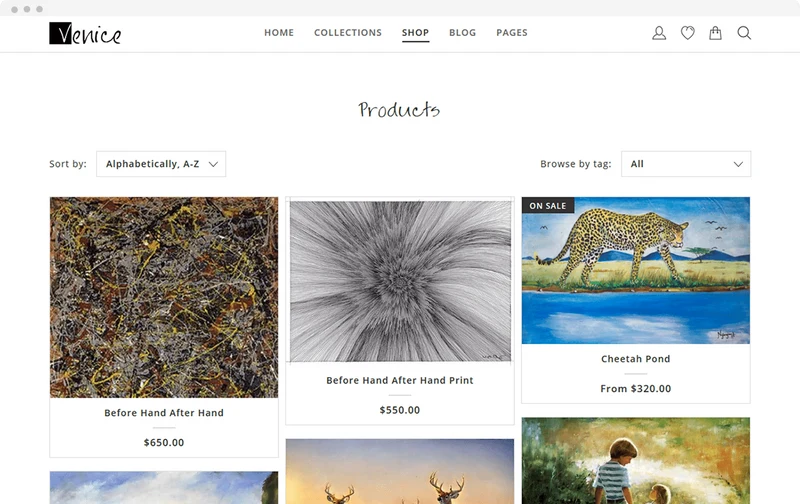Click the grey spiral drawing thumbnail

[x=400, y=281]
